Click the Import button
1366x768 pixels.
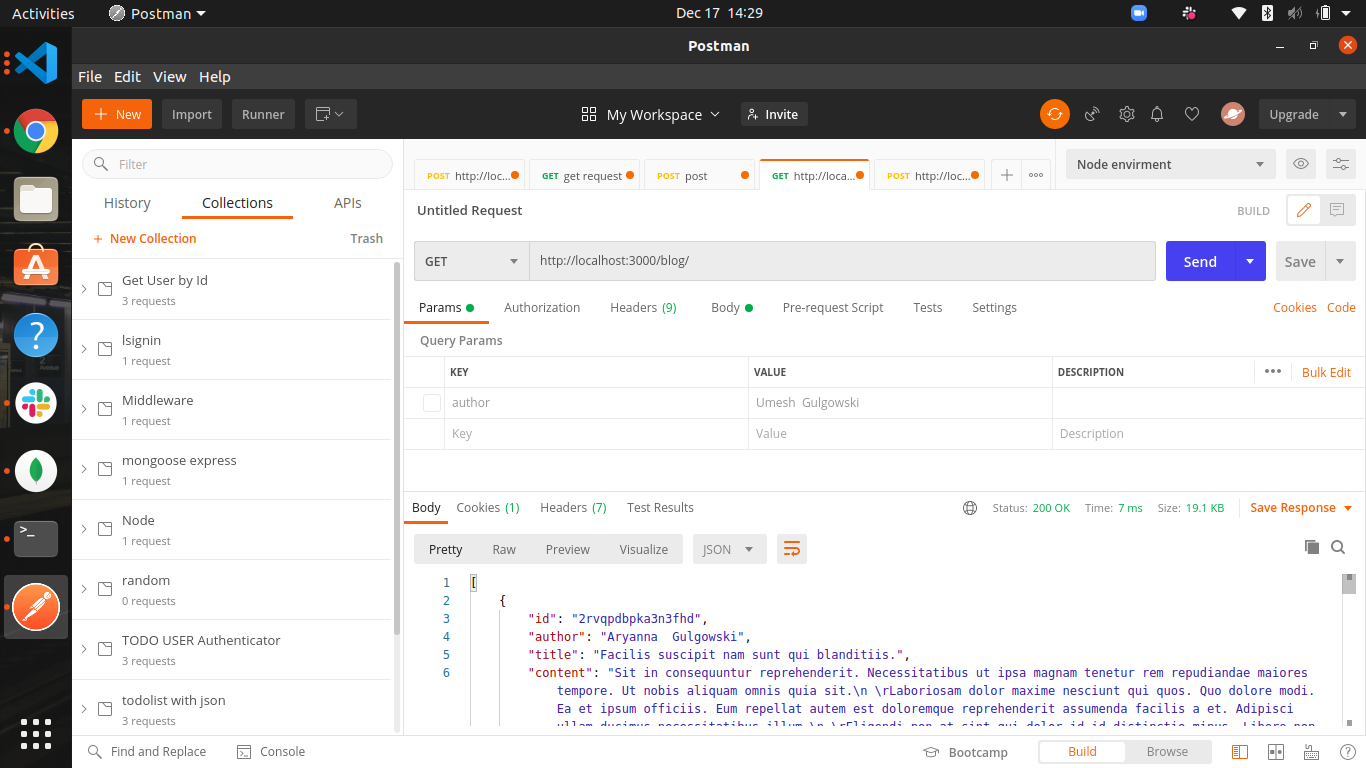pyautogui.click(x=192, y=114)
